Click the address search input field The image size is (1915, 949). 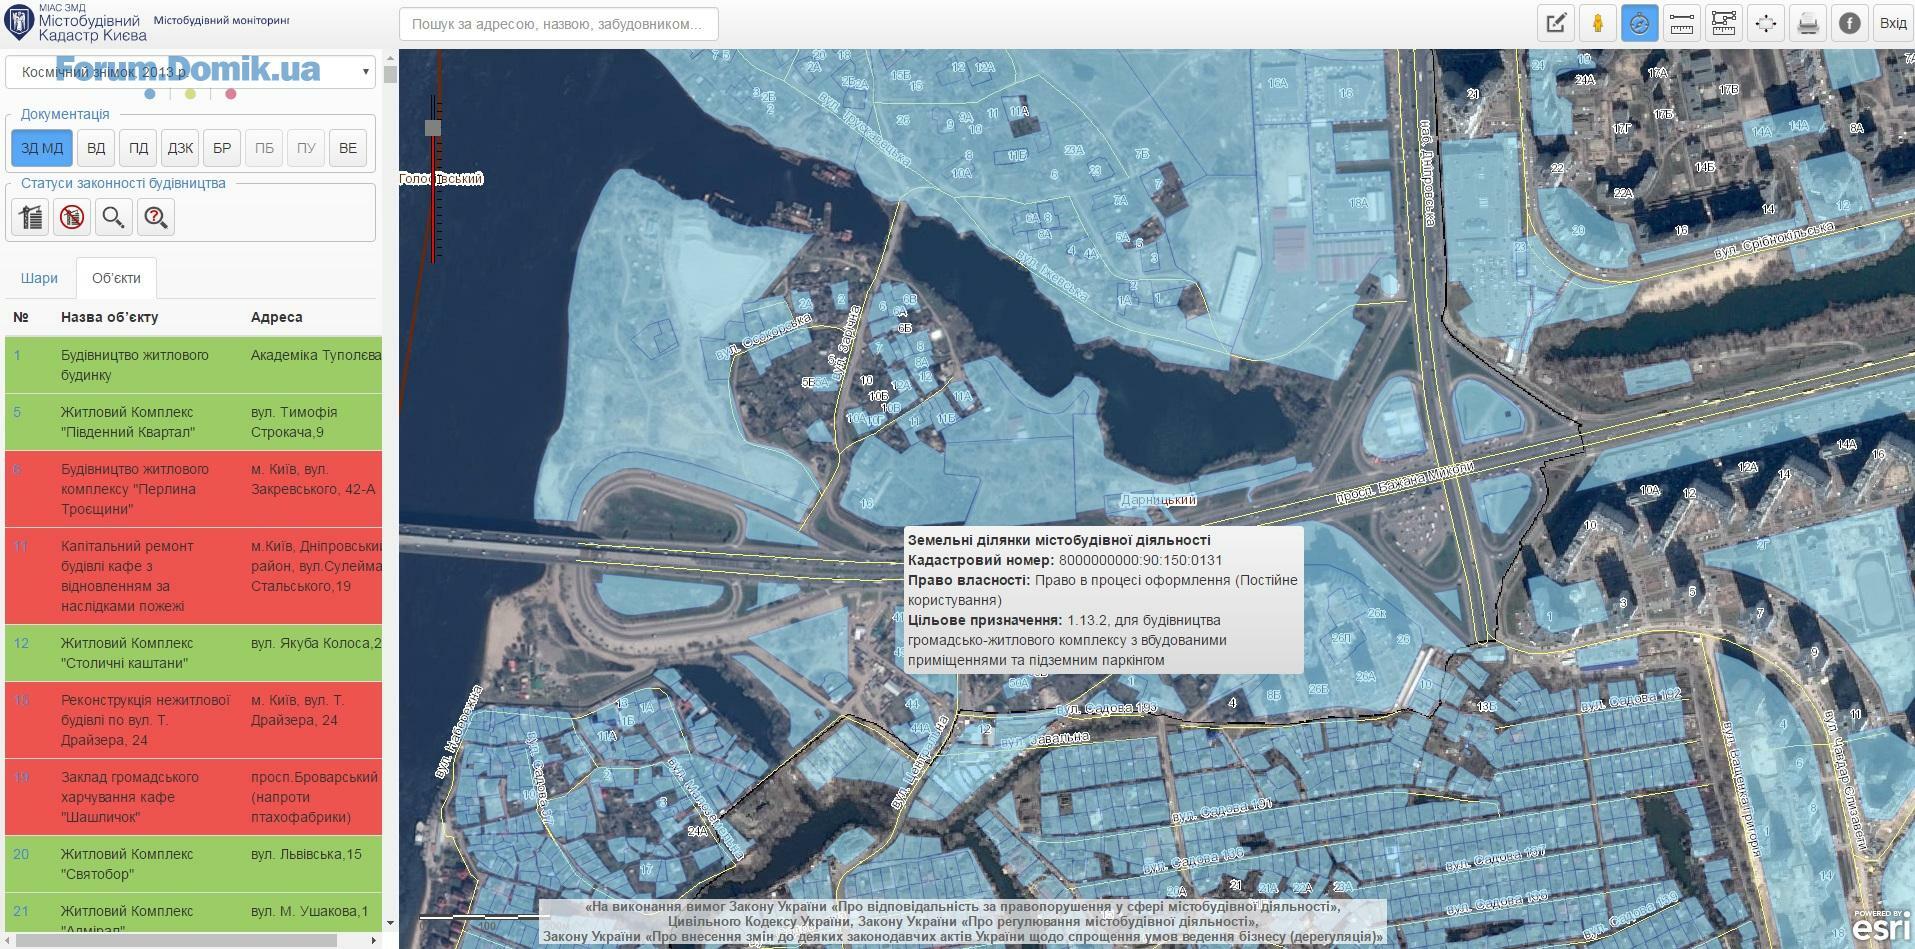[558, 24]
